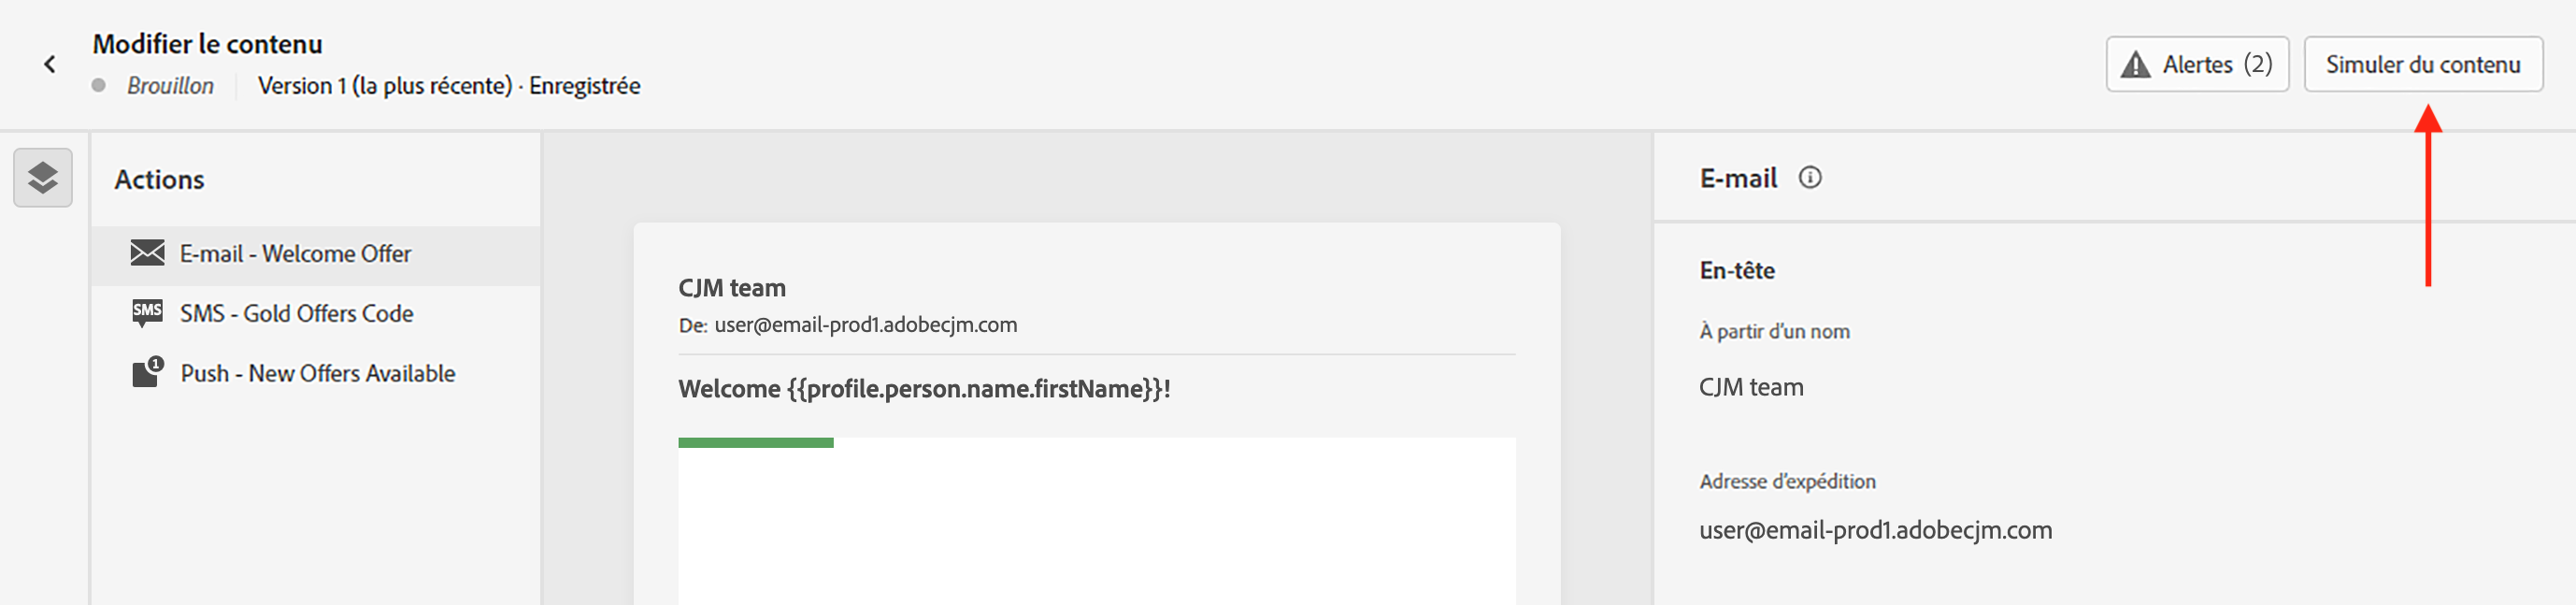Click the Push notification icon

coord(148,372)
